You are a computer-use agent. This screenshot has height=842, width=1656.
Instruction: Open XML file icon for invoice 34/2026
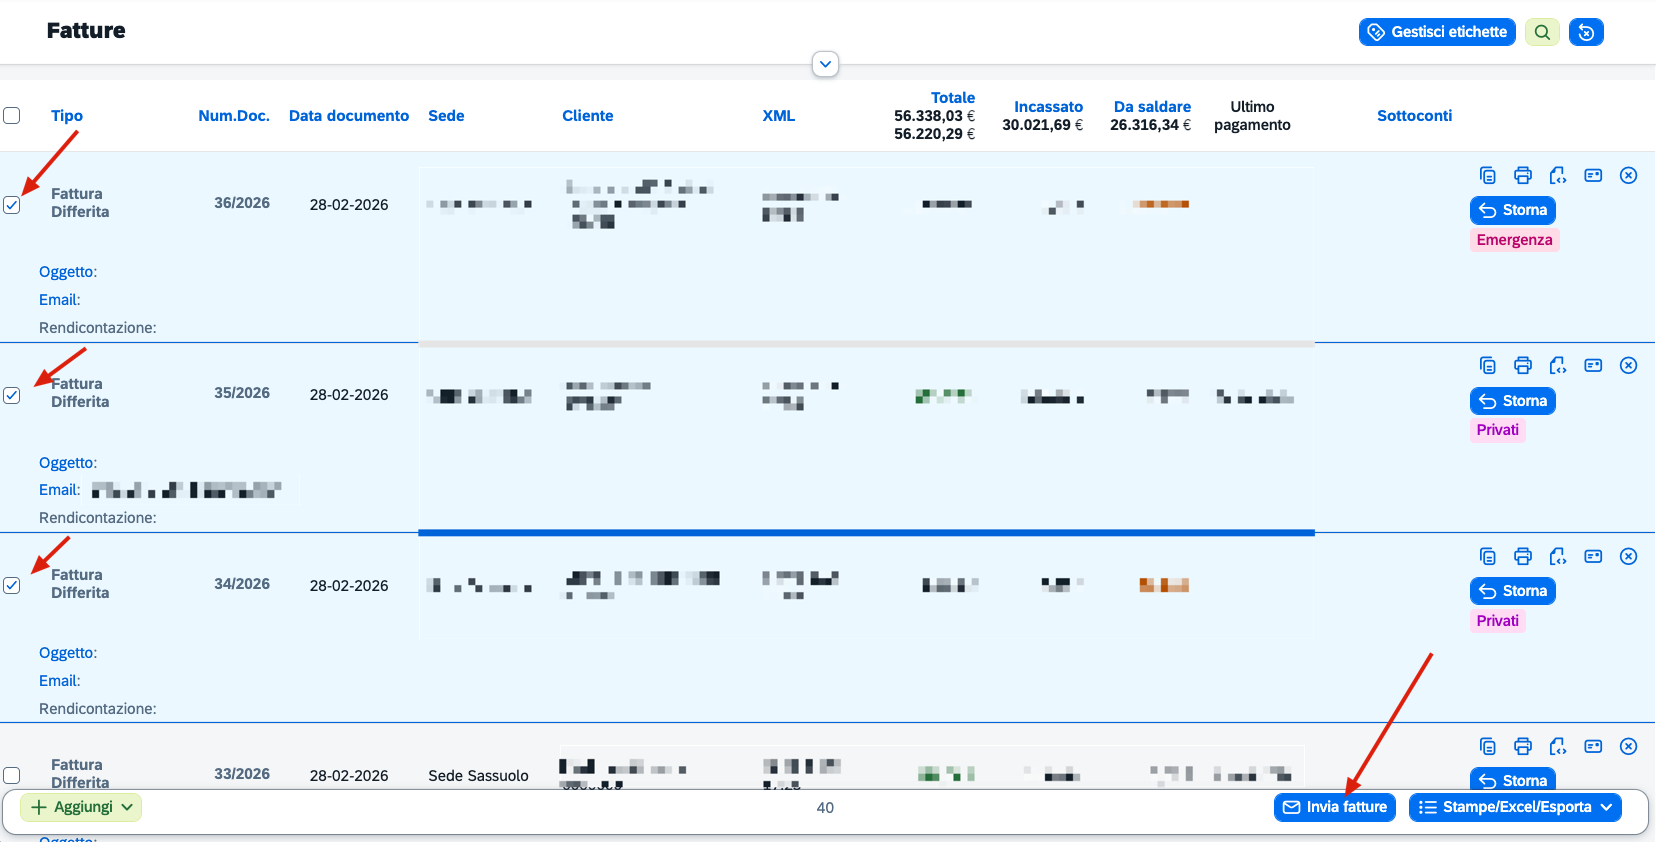(x=1558, y=556)
